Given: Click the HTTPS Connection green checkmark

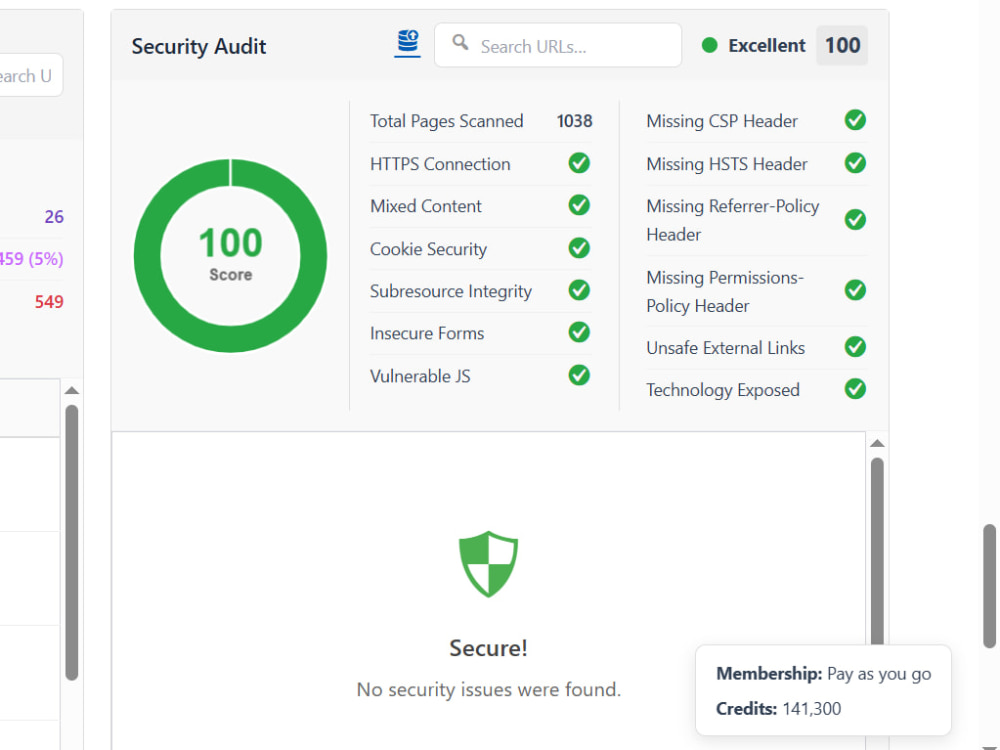Looking at the screenshot, I should (579, 163).
